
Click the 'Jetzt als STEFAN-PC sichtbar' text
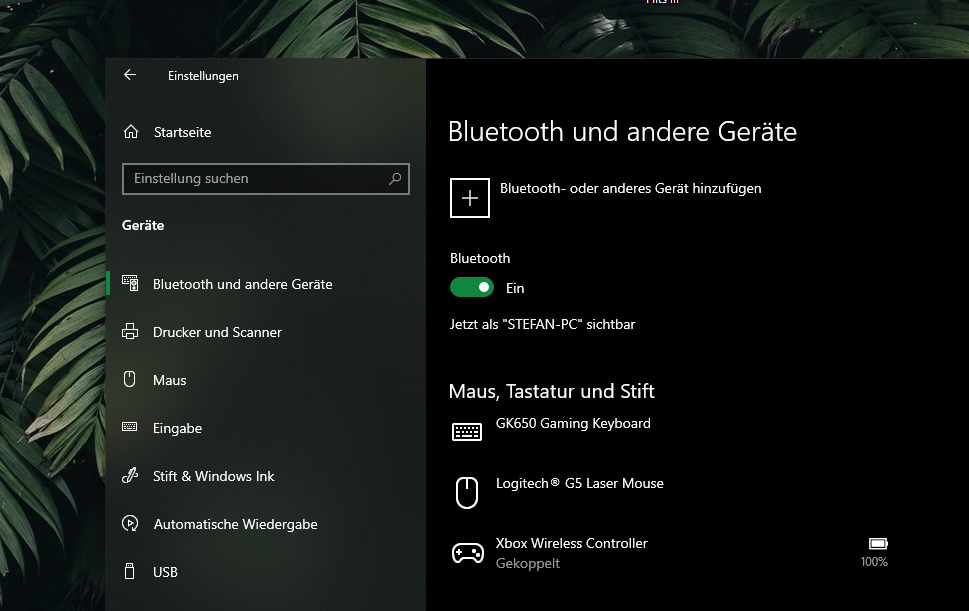click(x=543, y=324)
